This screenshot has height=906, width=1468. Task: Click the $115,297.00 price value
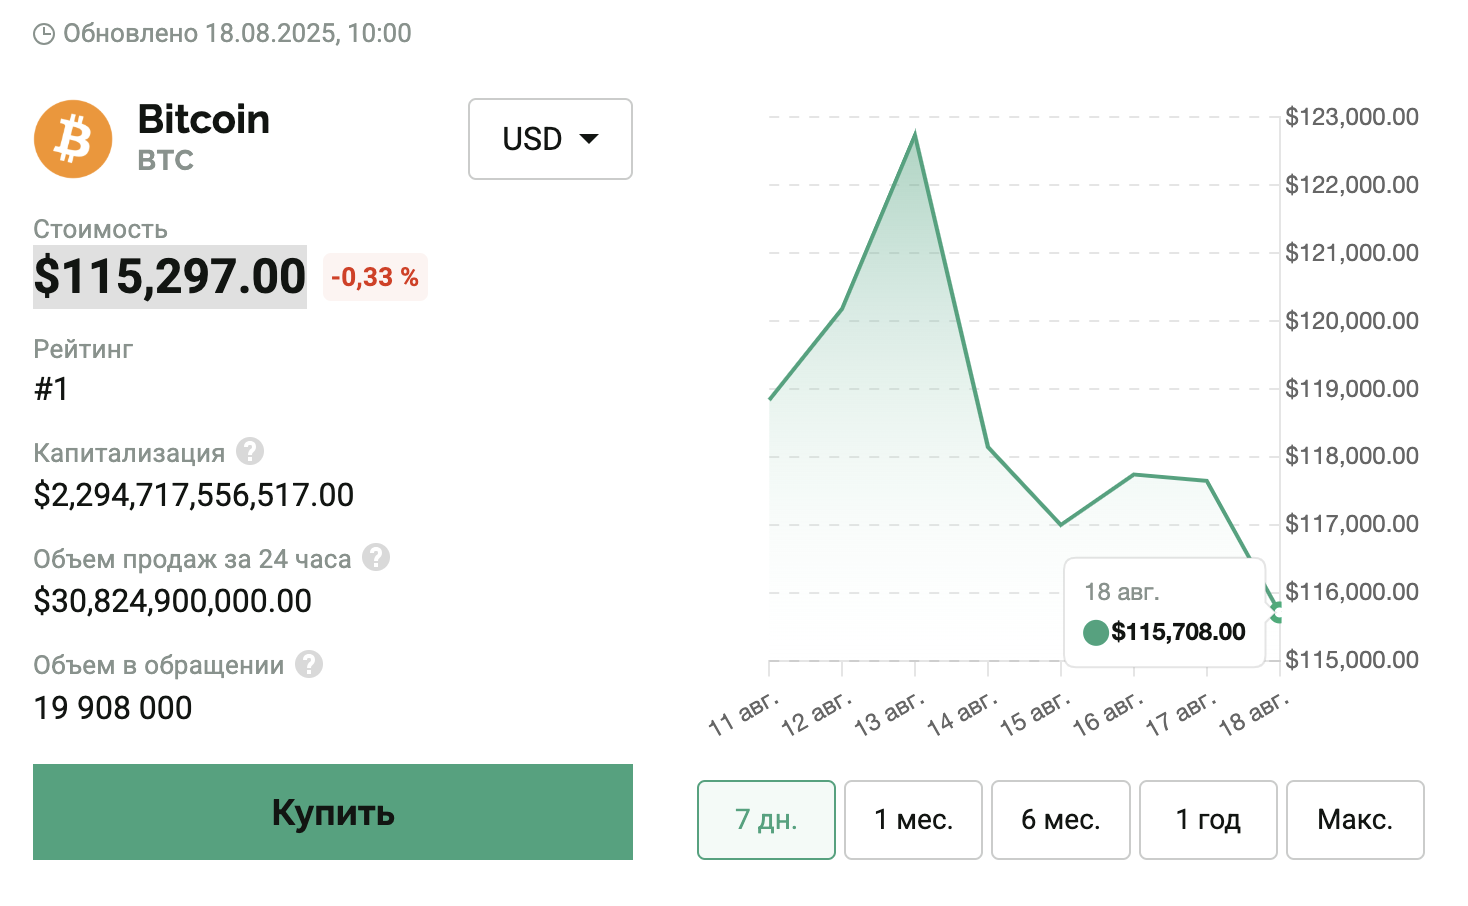(x=170, y=277)
